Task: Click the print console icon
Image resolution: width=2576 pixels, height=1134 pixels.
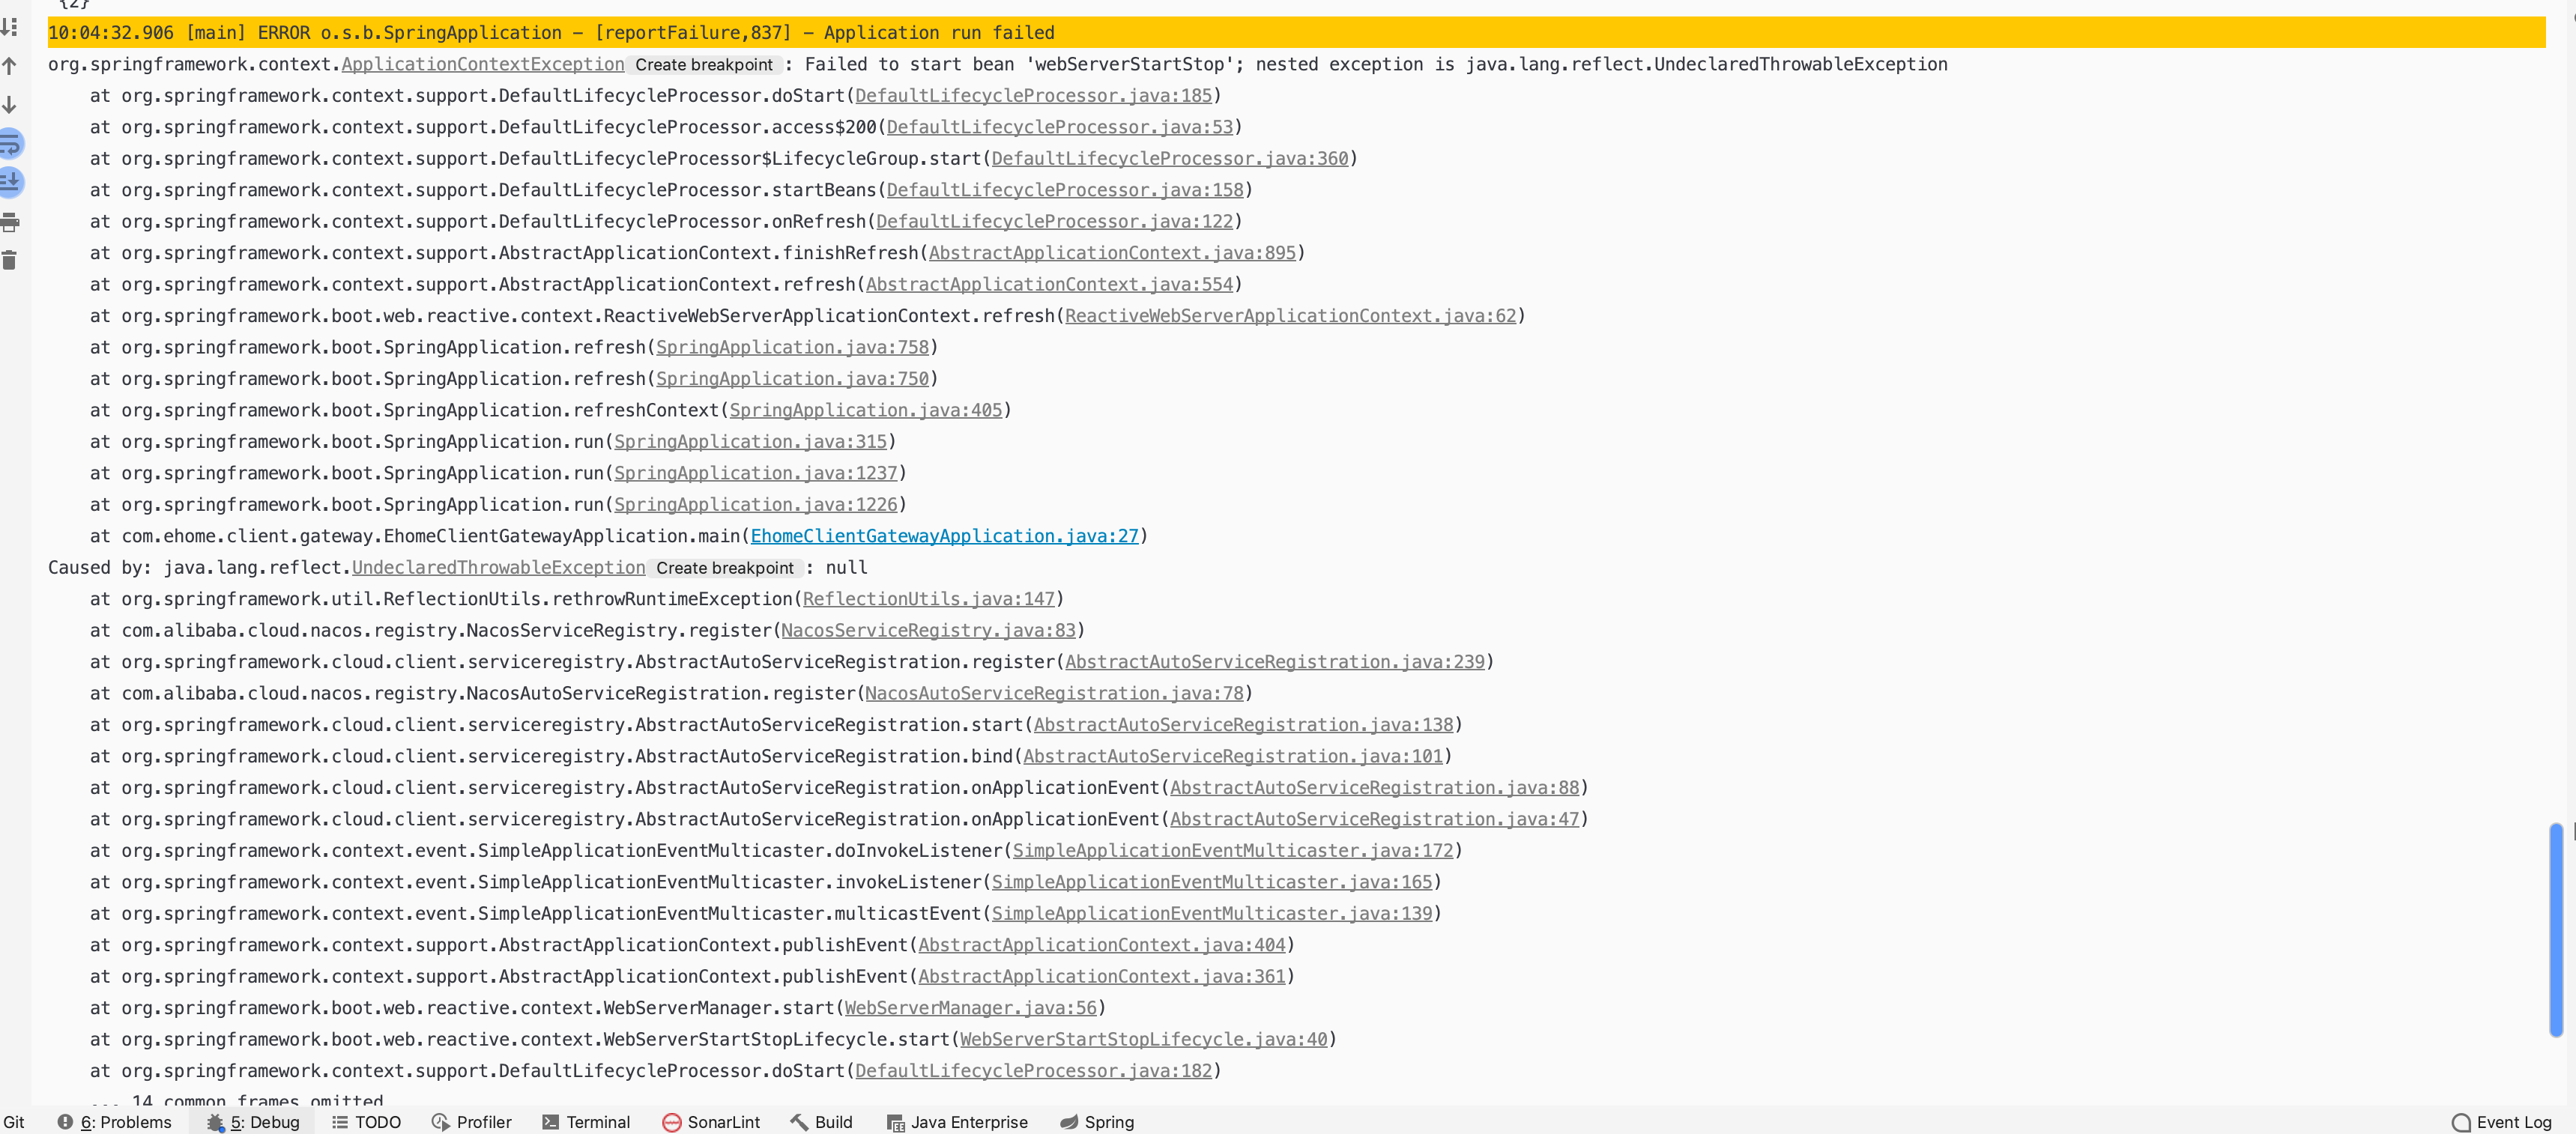Action: [10, 222]
